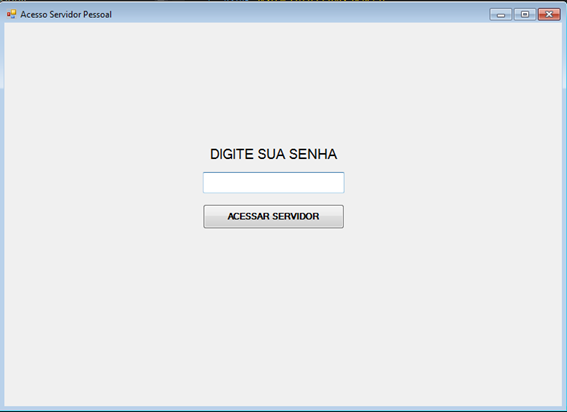Minimize the Acesso Servidor Pessoal window

[x=501, y=14]
